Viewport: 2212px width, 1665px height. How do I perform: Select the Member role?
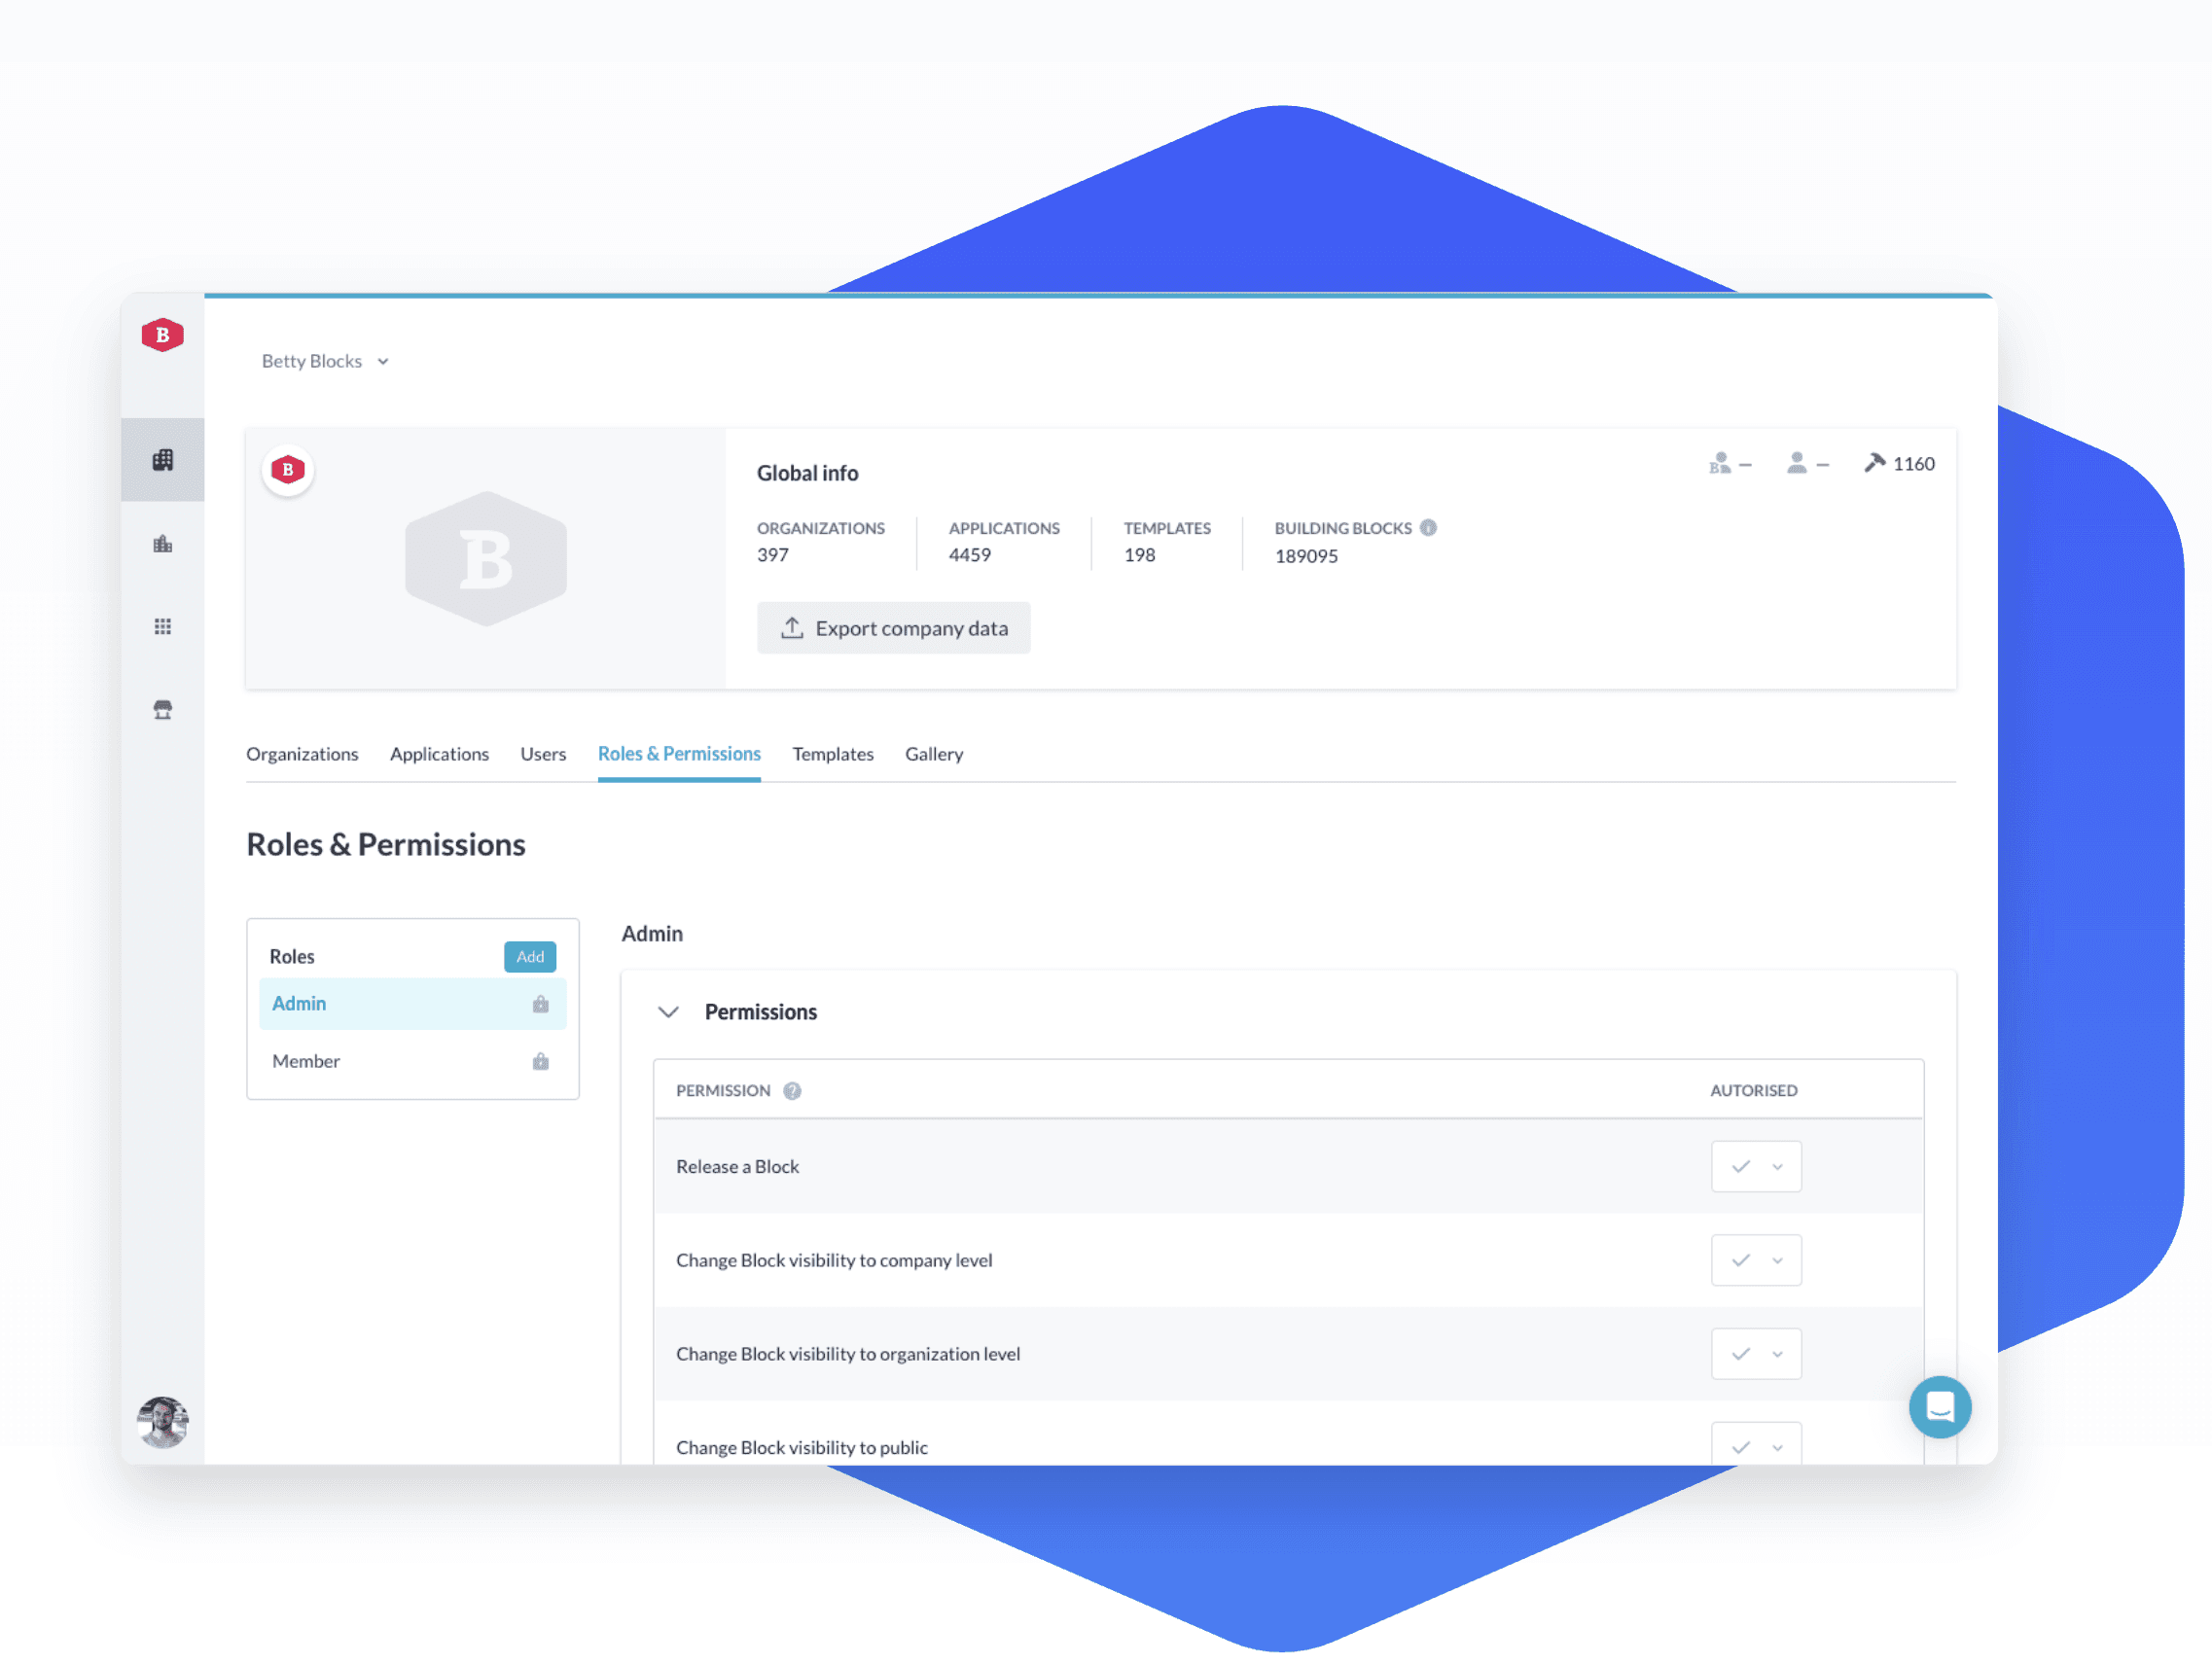(413, 1062)
